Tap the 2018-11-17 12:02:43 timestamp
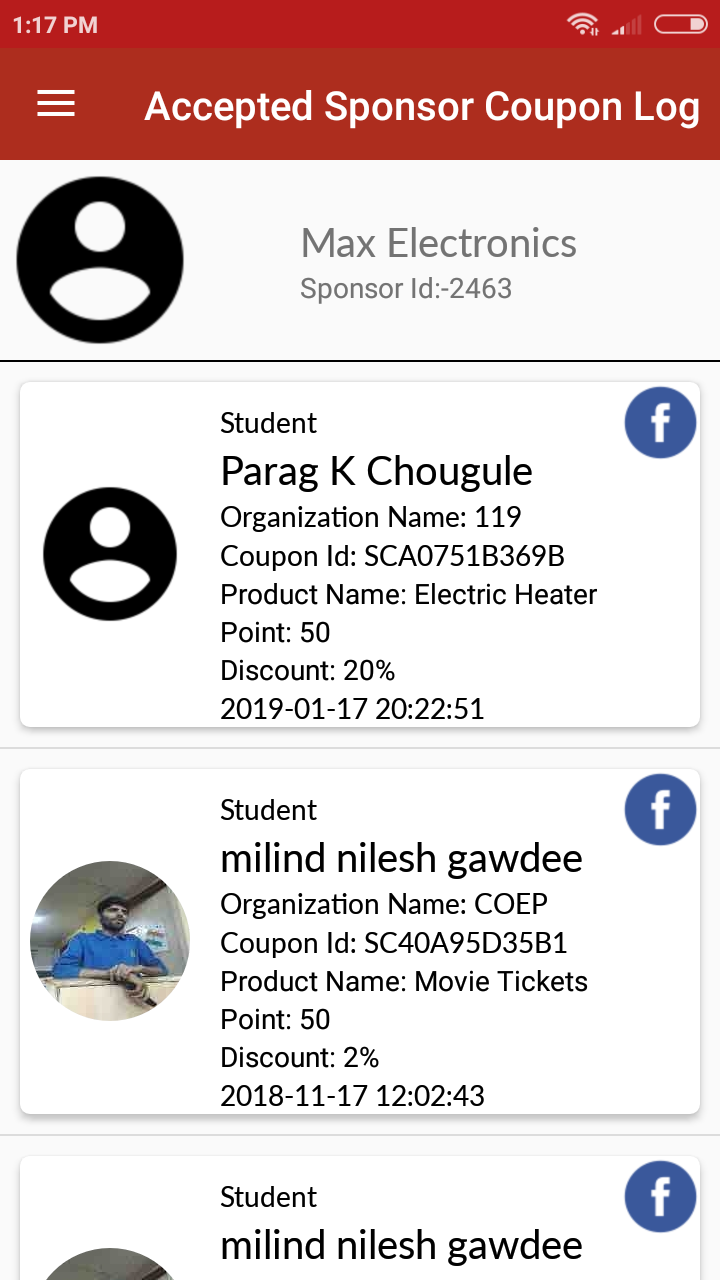Image resolution: width=720 pixels, height=1280 pixels. pyautogui.click(x=352, y=1096)
